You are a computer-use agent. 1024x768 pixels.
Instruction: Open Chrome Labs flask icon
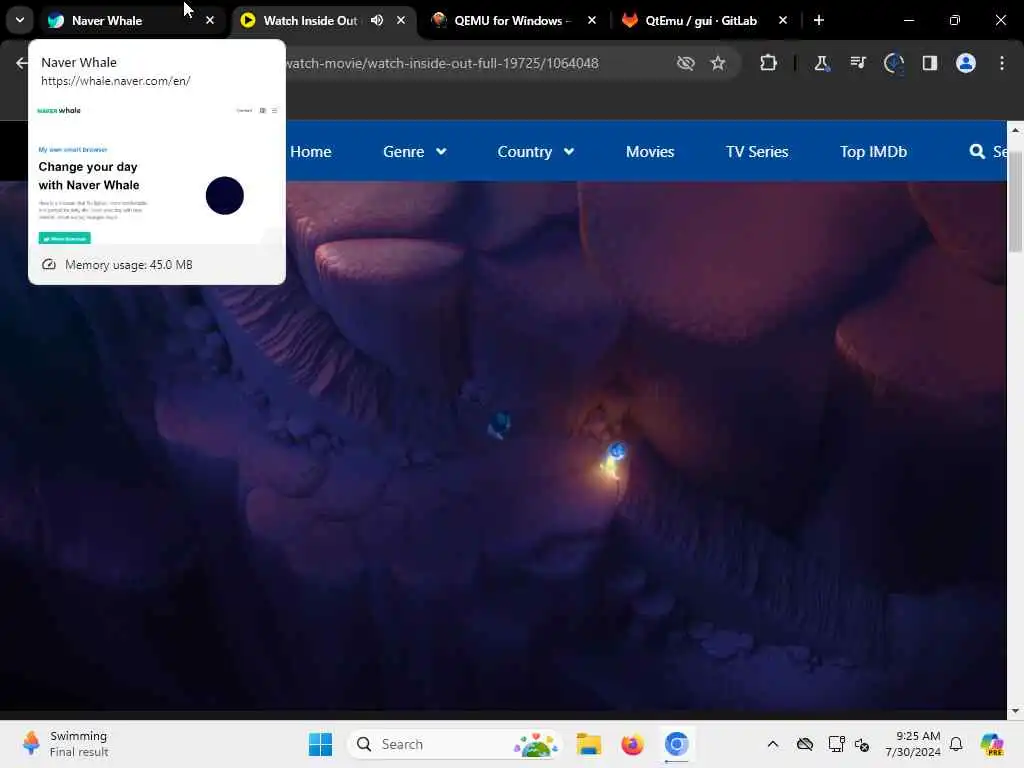(821, 63)
